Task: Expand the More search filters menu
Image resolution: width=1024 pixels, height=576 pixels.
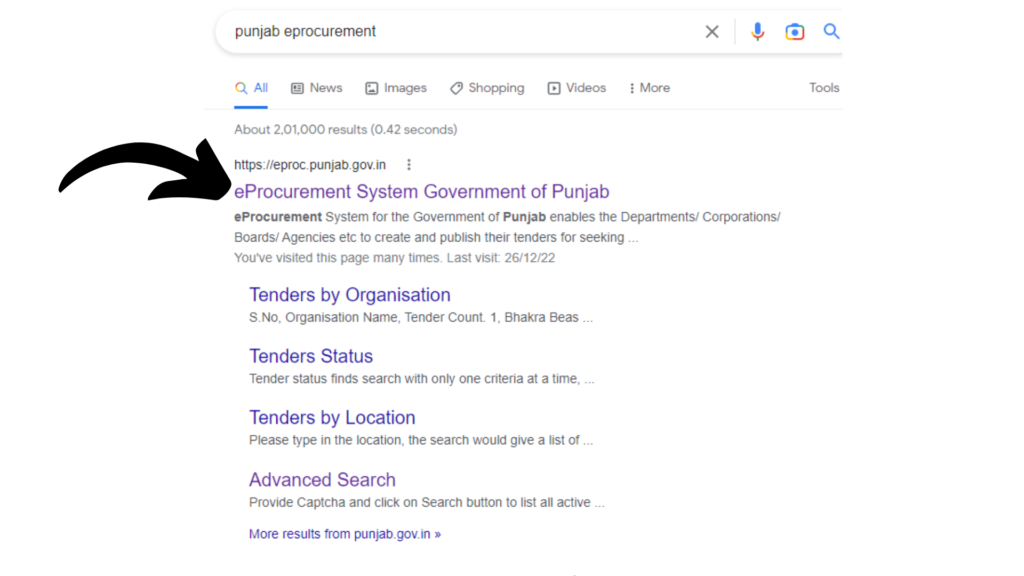Action: click(x=649, y=88)
